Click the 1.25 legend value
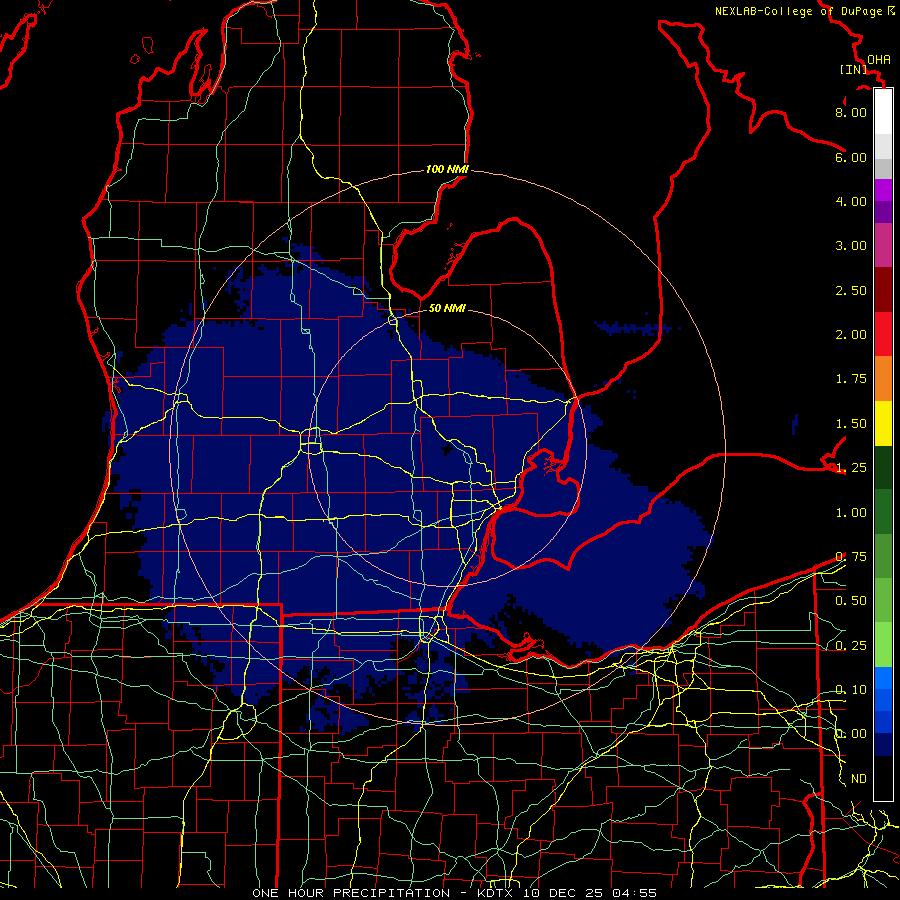The height and width of the screenshot is (900, 900). pyautogui.click(x=851, y=468)
